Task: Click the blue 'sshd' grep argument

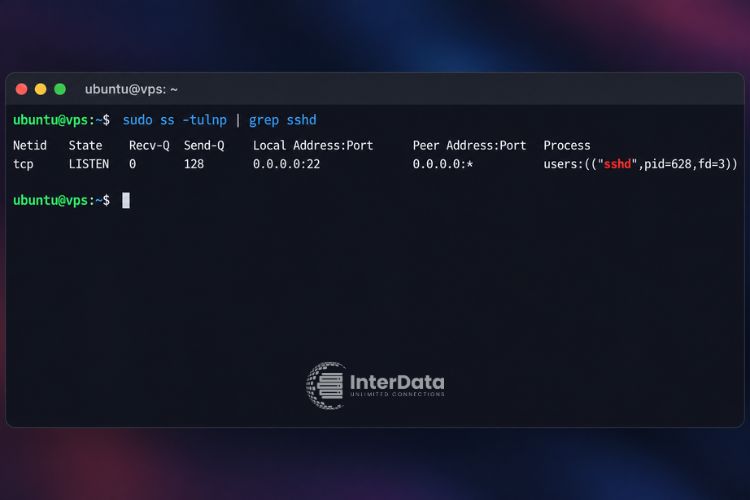Action: pyautogui.click(x=301, y=120)
